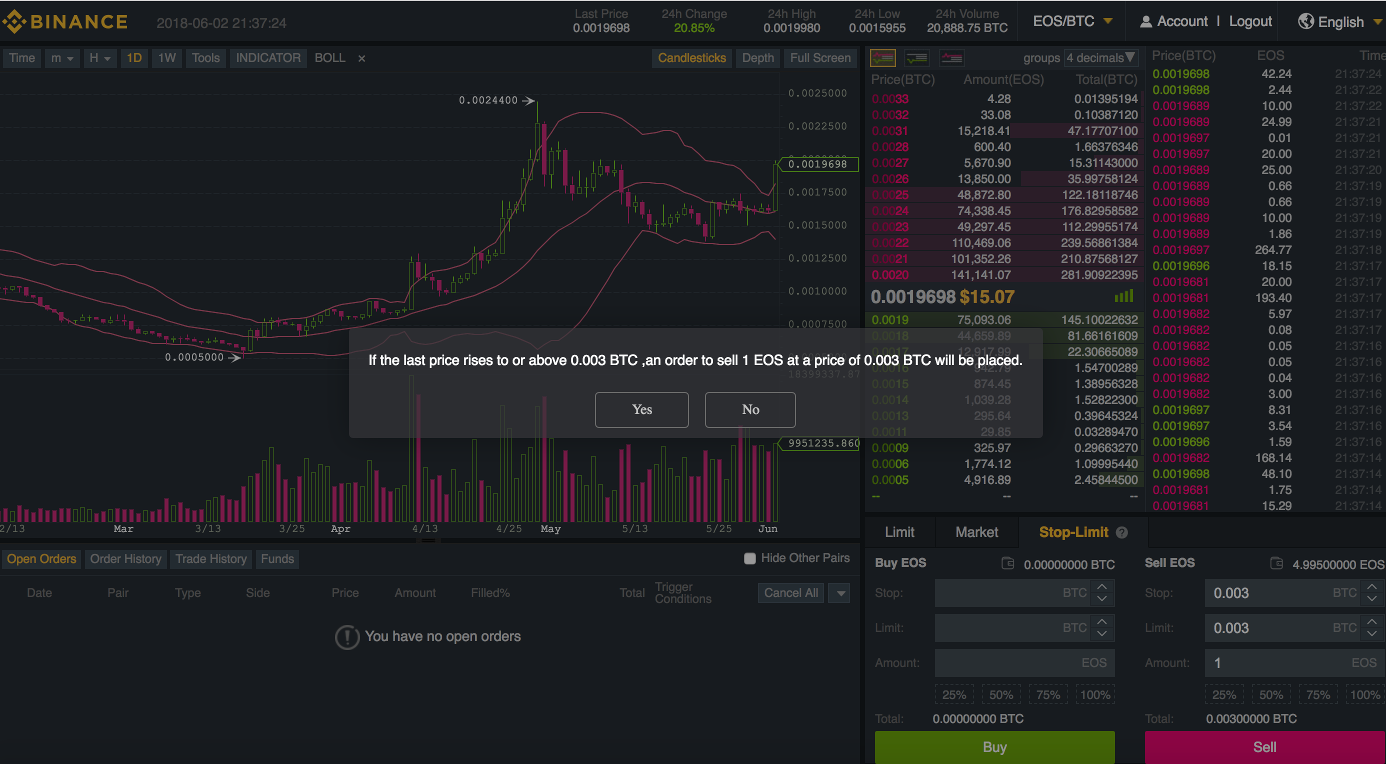Image resolution: width=1386 pixels, height=764 pixels.
Task: Open chart Tools
Action: pos(206,58)
